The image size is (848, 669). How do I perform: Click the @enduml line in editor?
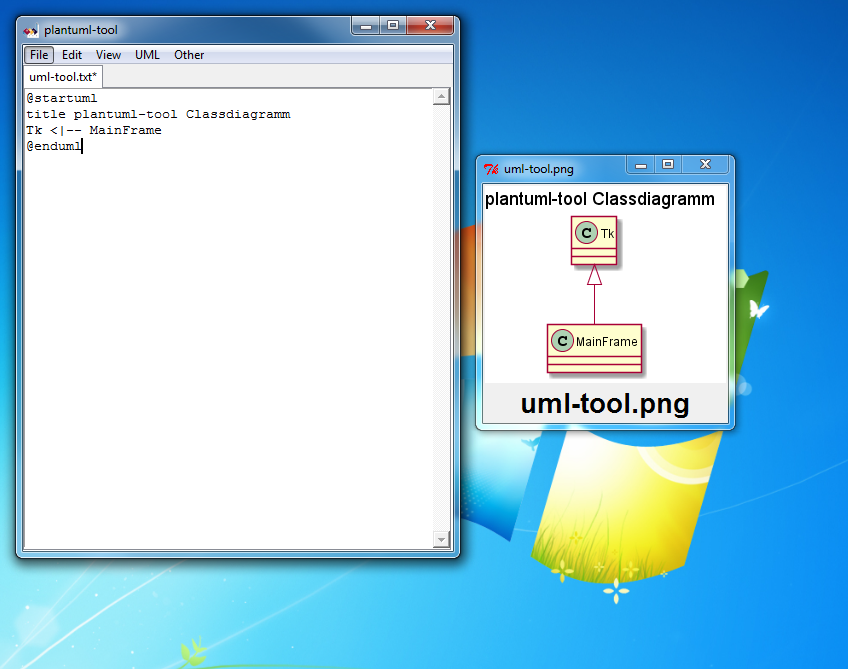(x=54, y=146)
